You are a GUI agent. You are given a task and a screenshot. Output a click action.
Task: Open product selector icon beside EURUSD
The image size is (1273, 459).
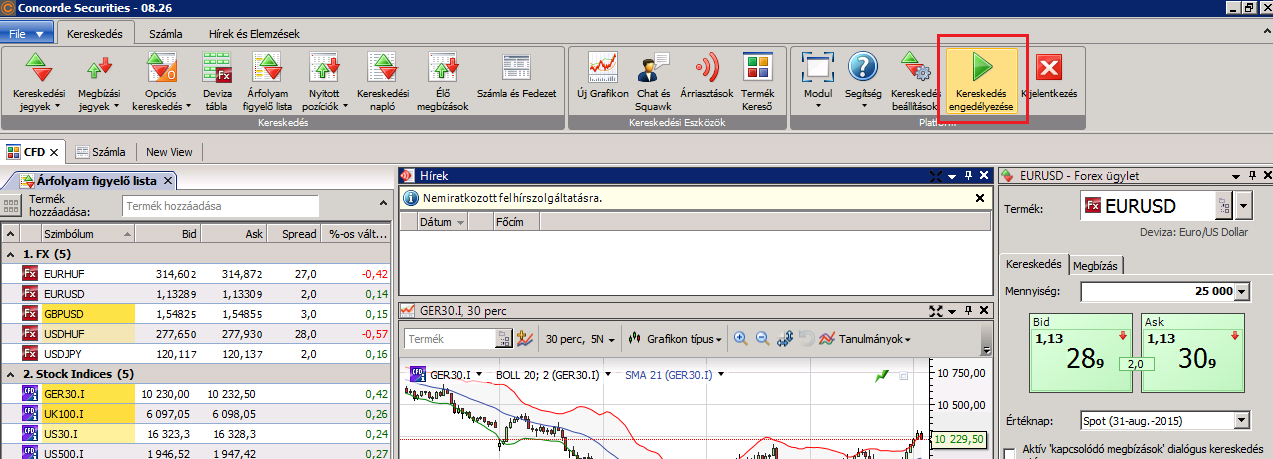click(x=1223, y=207)
